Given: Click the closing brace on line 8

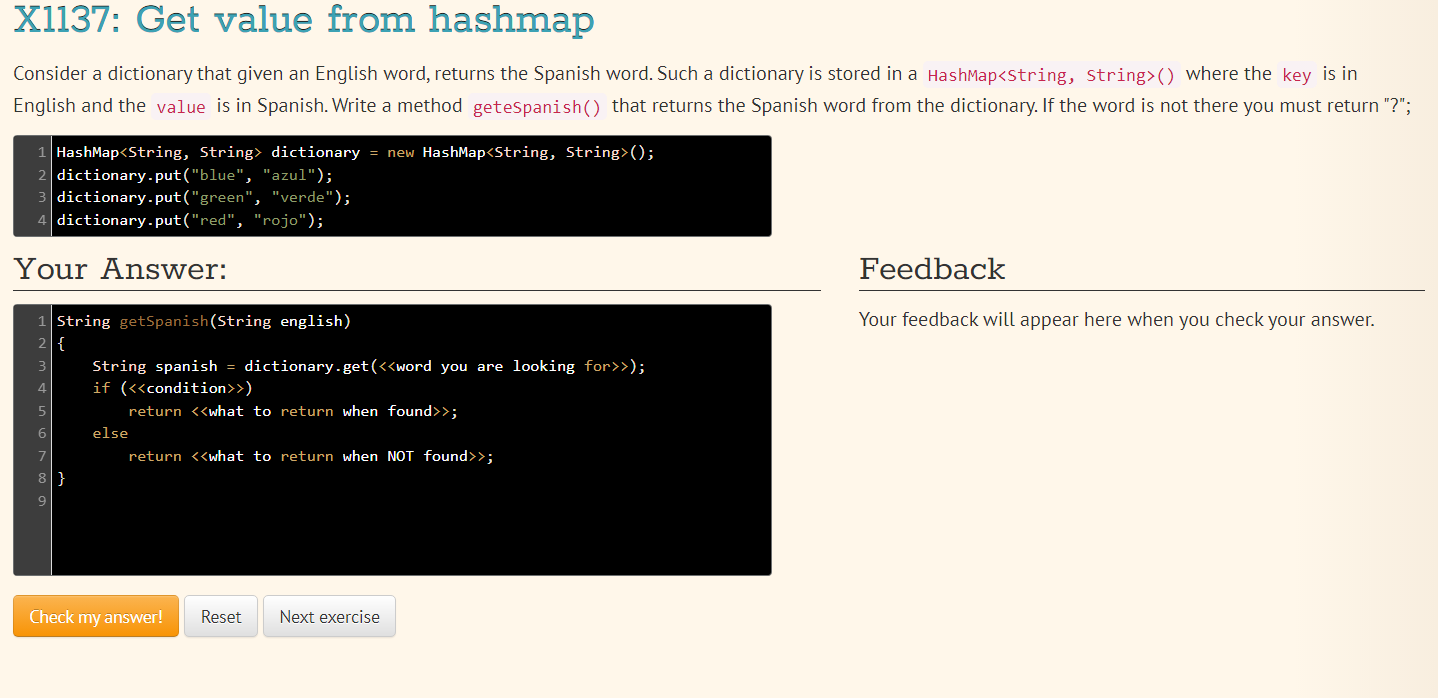Looking at the screenshot, I should tap(61, 478).
